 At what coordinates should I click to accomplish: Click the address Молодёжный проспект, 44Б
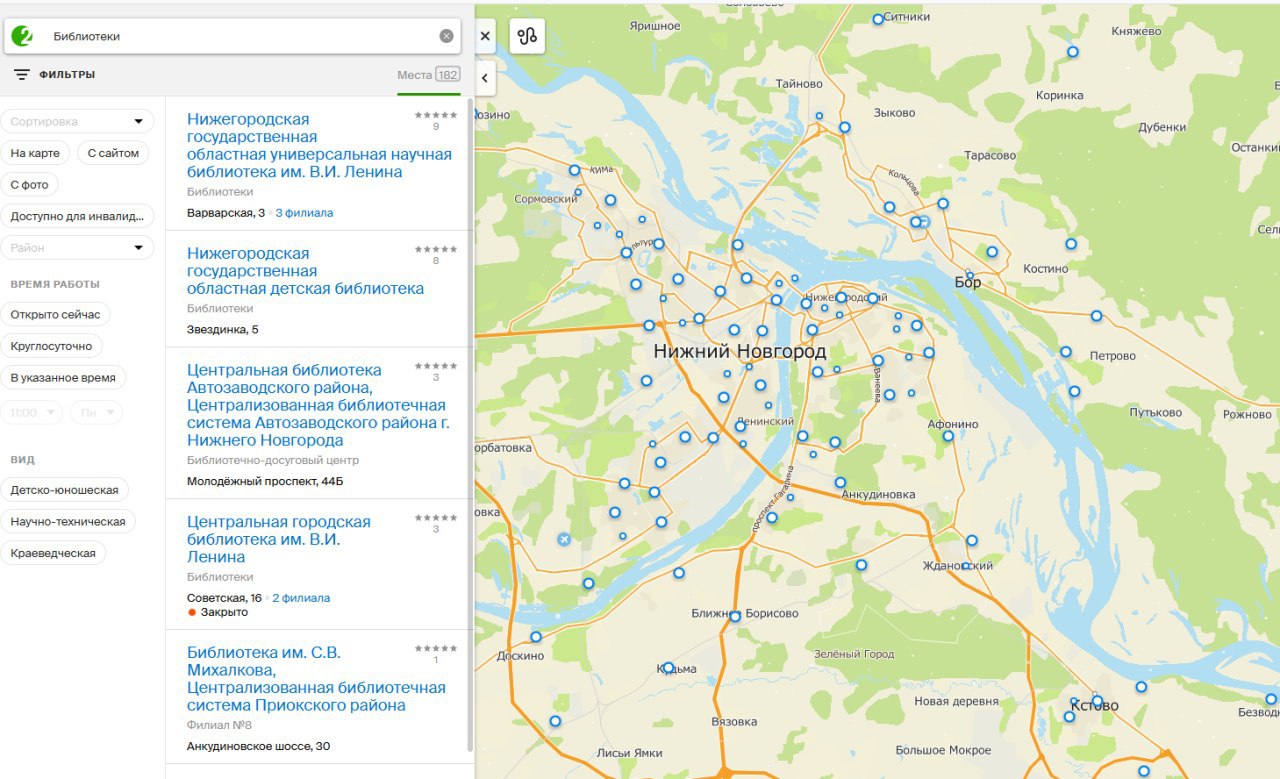[265, 481]
